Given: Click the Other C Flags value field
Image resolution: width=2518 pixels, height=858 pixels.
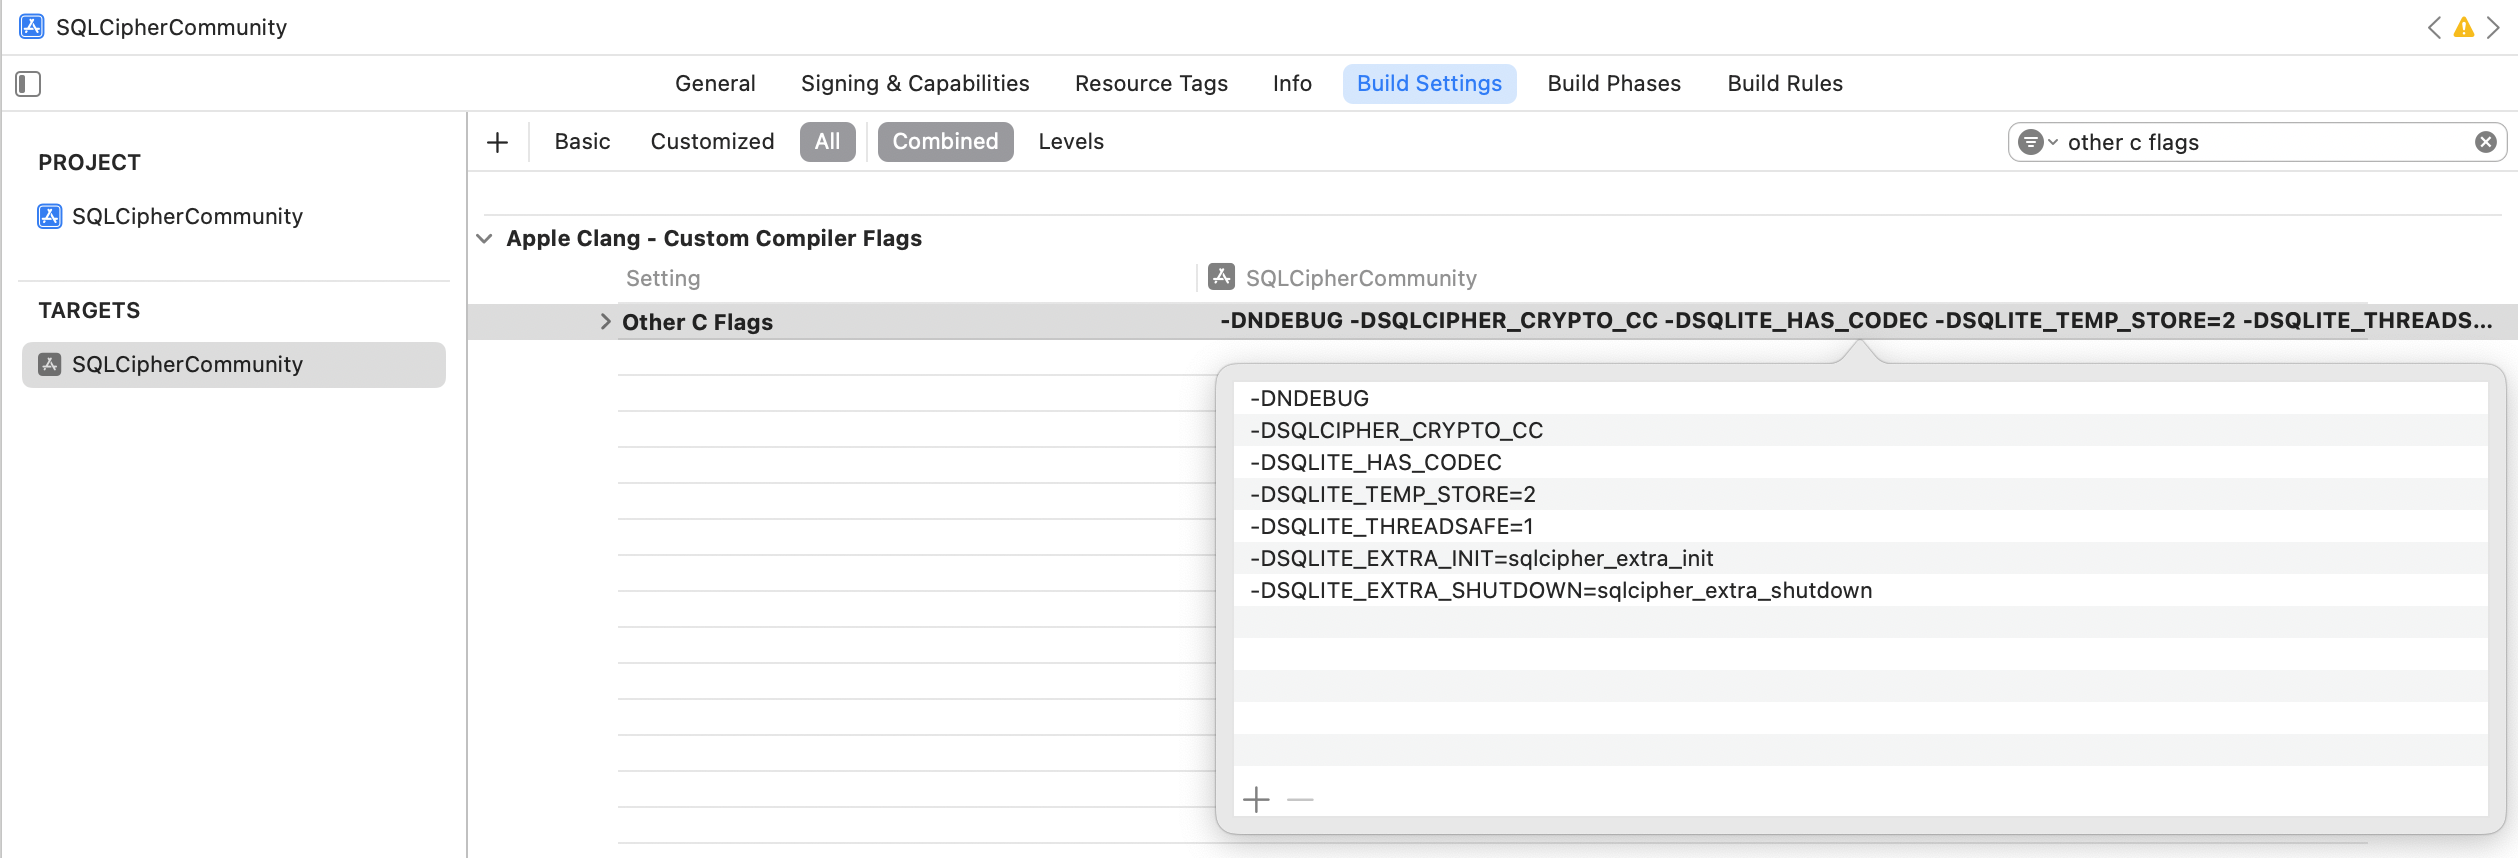Looking at the screenshot, I should click(1856, 321).
